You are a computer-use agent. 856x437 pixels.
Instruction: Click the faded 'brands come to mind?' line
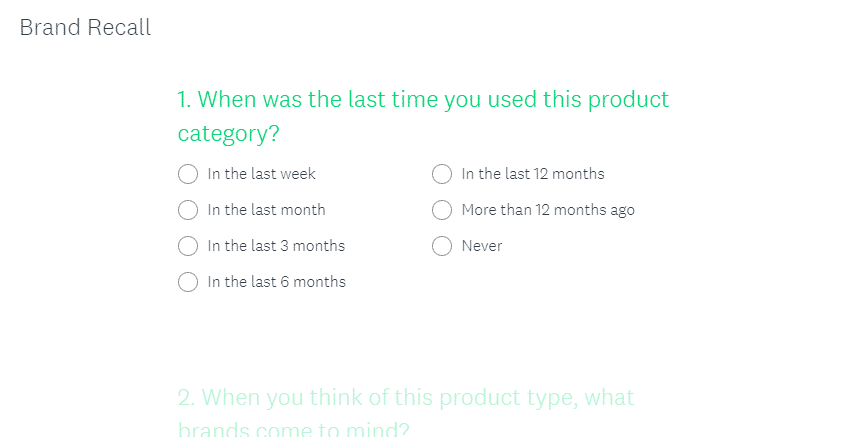[294, 430]
